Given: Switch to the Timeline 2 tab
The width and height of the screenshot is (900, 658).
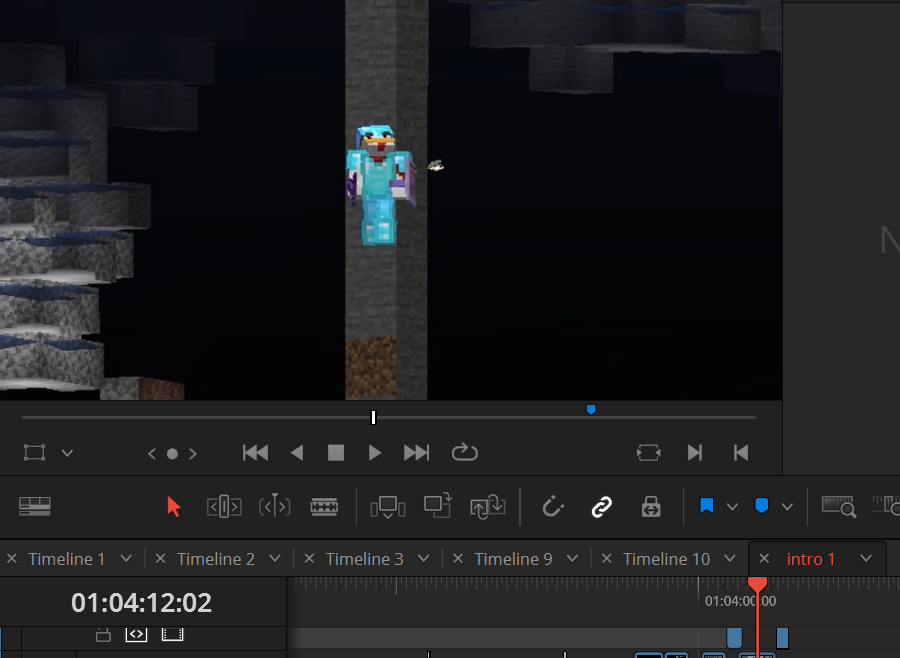Looking at the screenshot, I should (215, 559).
